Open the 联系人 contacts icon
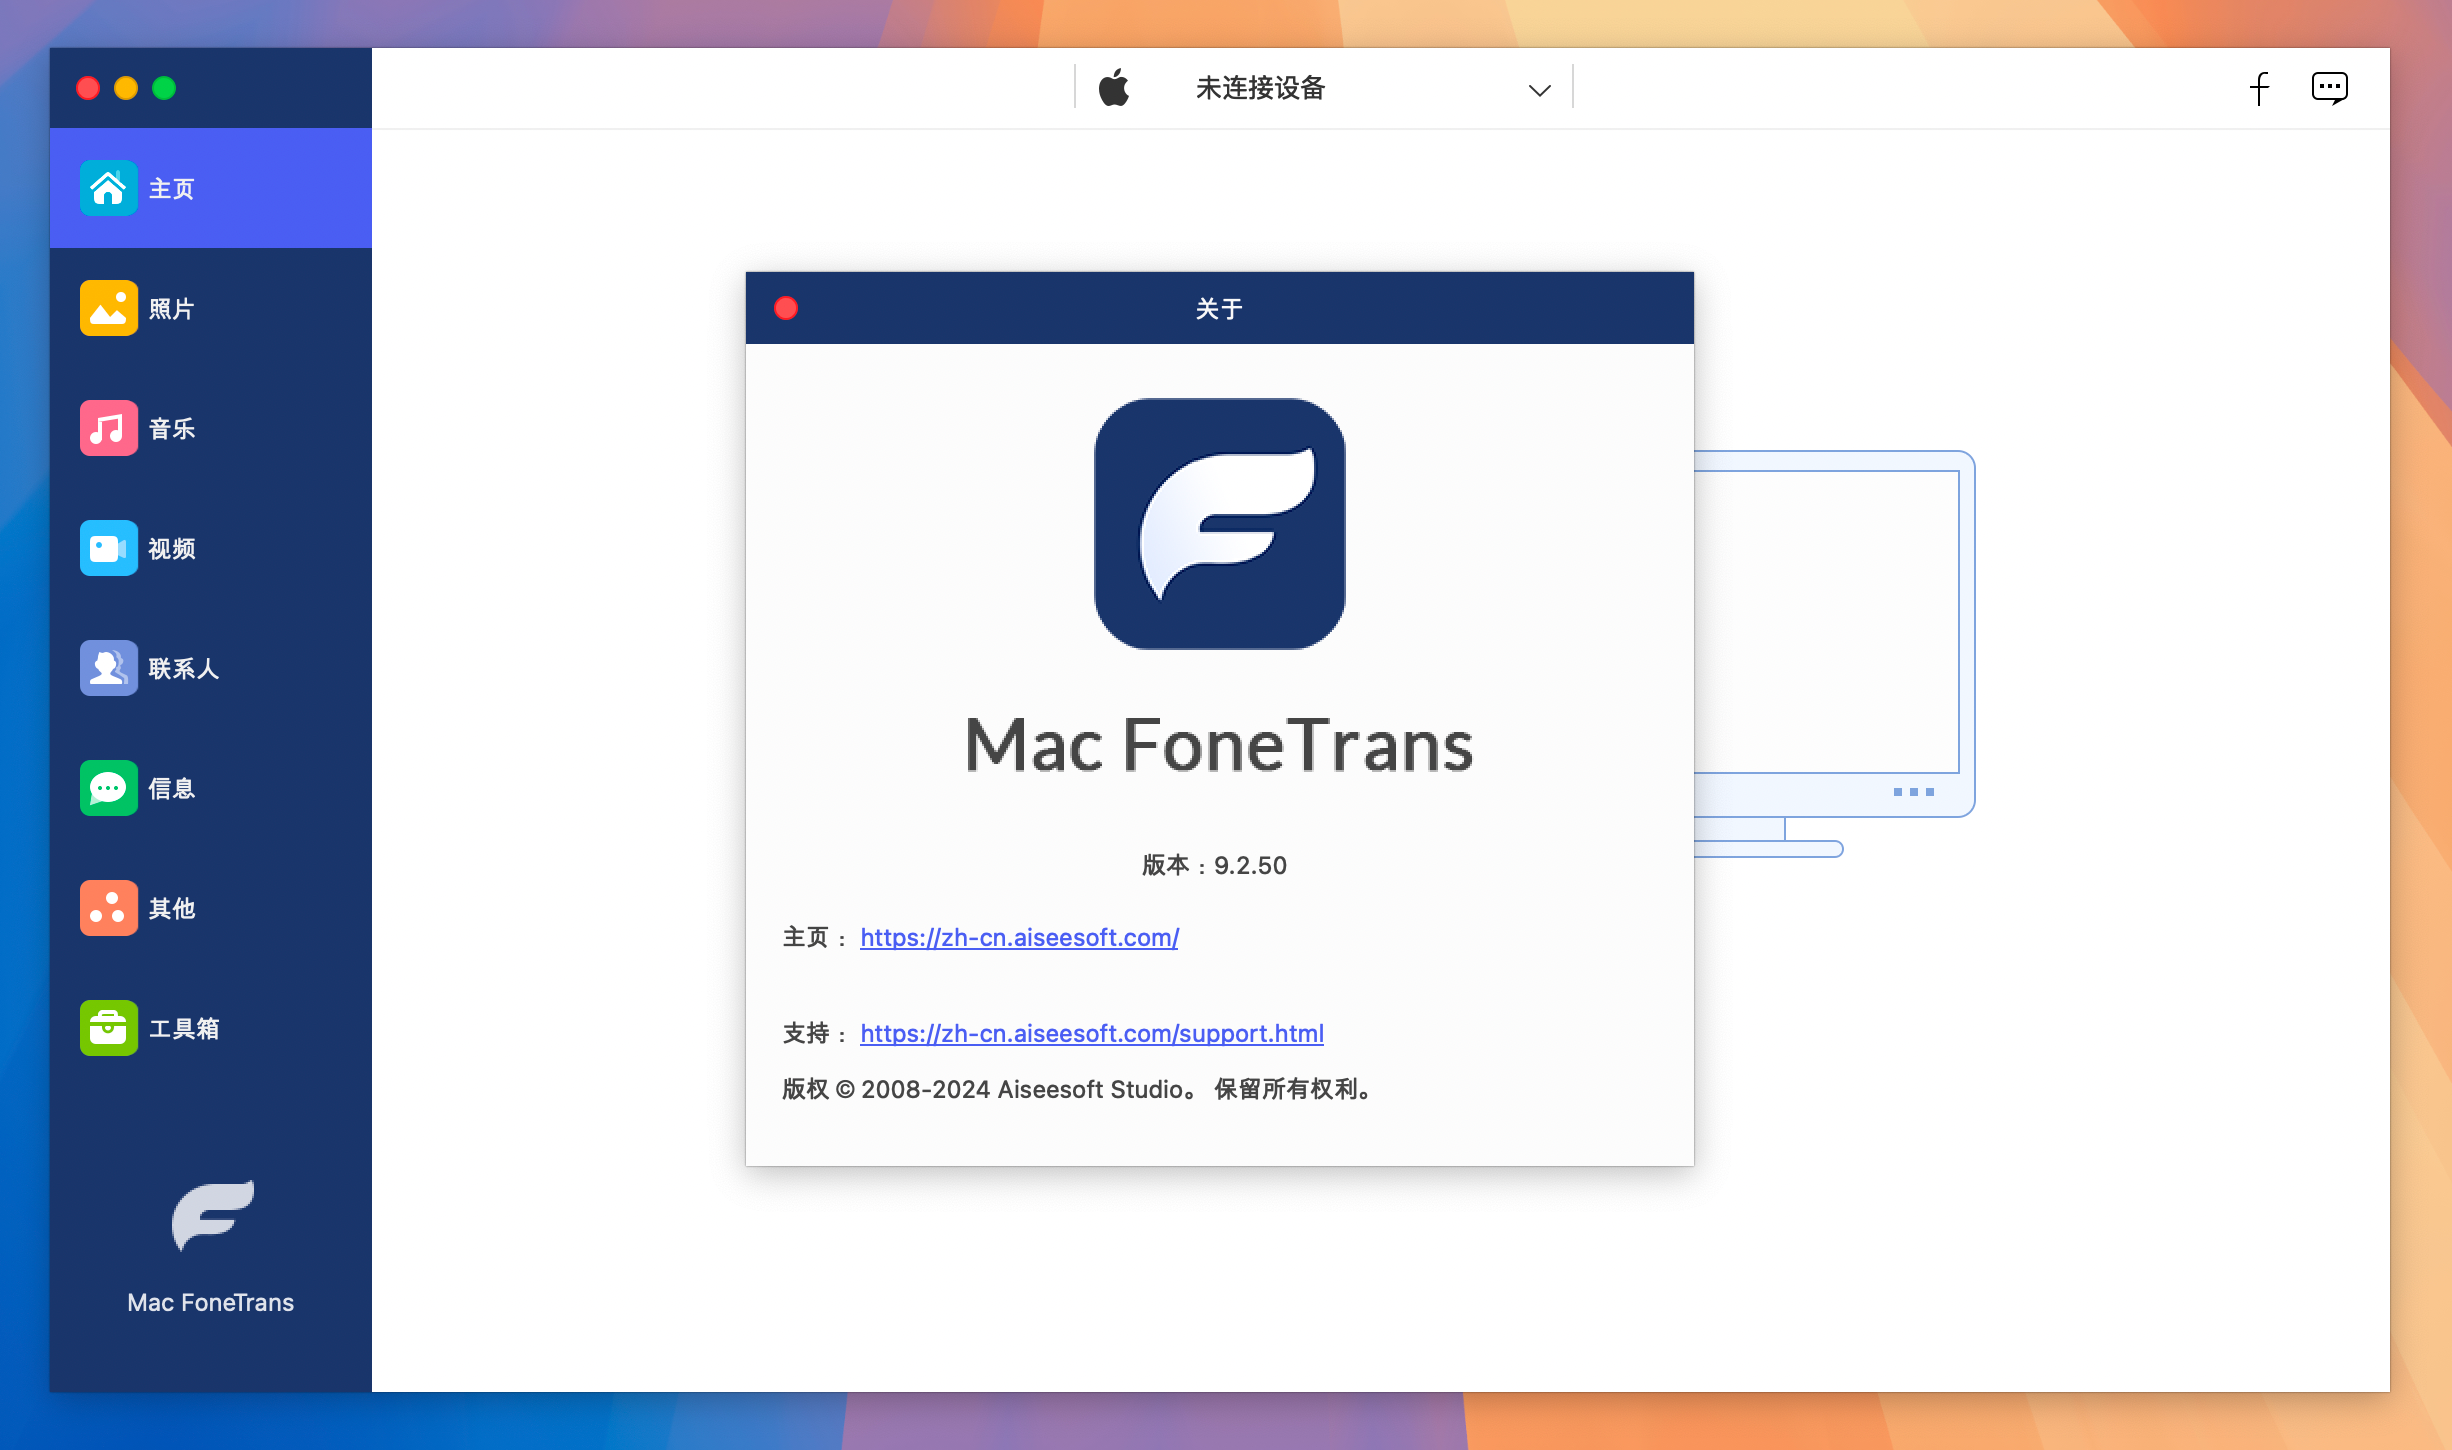The height and width of the screenshot is (1450, 2452). click(108, 668)
